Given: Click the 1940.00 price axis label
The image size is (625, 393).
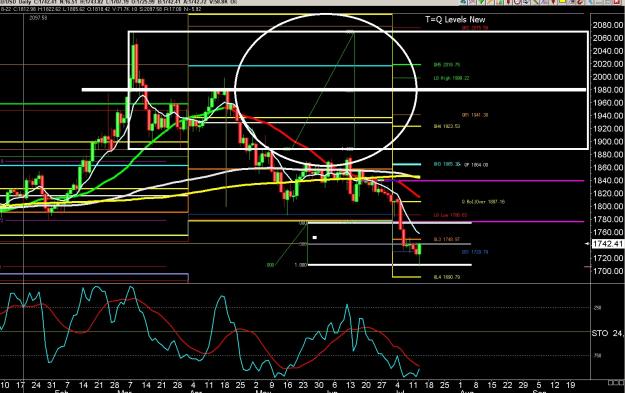Looking at the screenshot, I should pyautogui.click(x=608, y=116).
